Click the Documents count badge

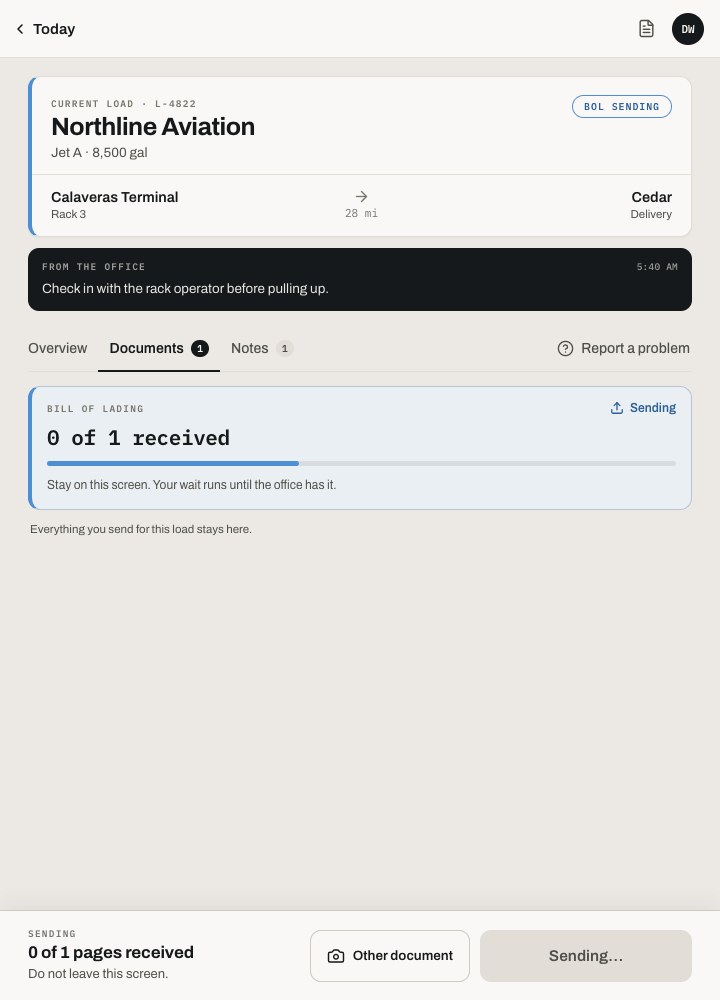tap(200, 348)
